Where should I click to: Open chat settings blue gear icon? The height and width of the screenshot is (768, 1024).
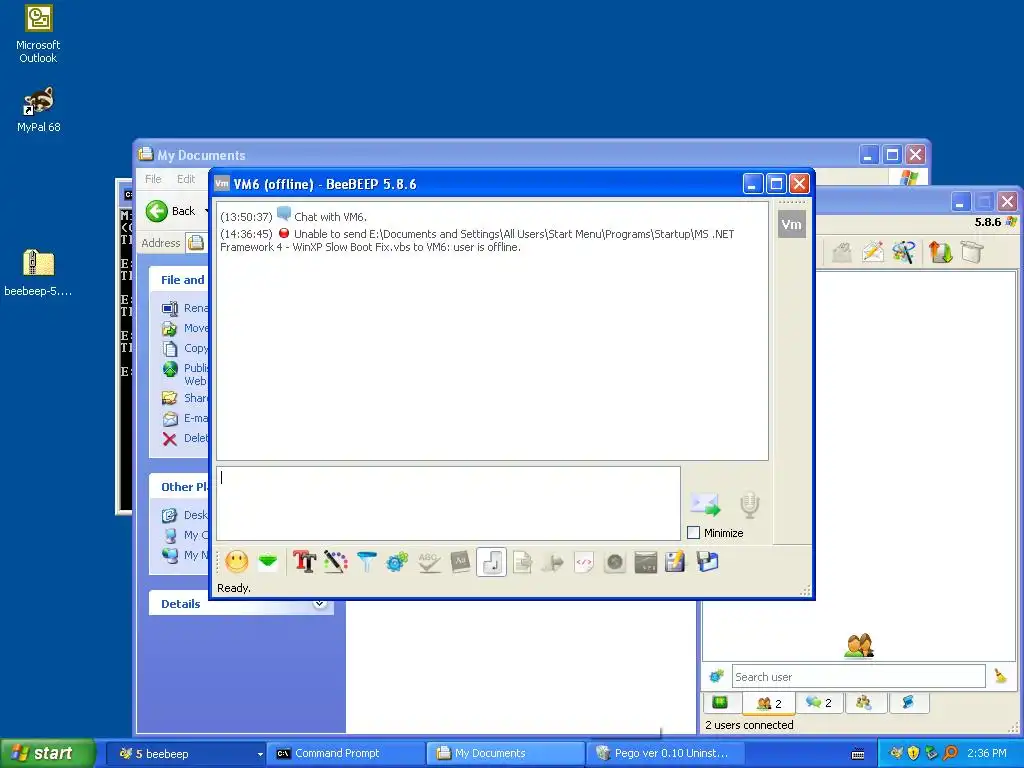[x=397, y=562]
